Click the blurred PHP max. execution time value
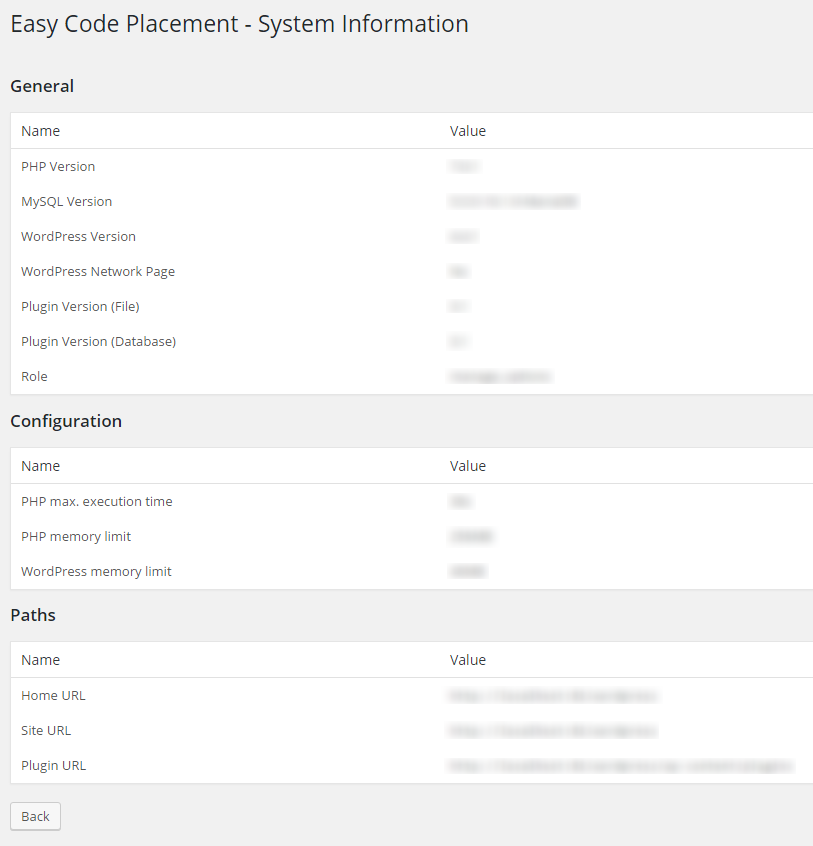 click(x=460, y=502)
